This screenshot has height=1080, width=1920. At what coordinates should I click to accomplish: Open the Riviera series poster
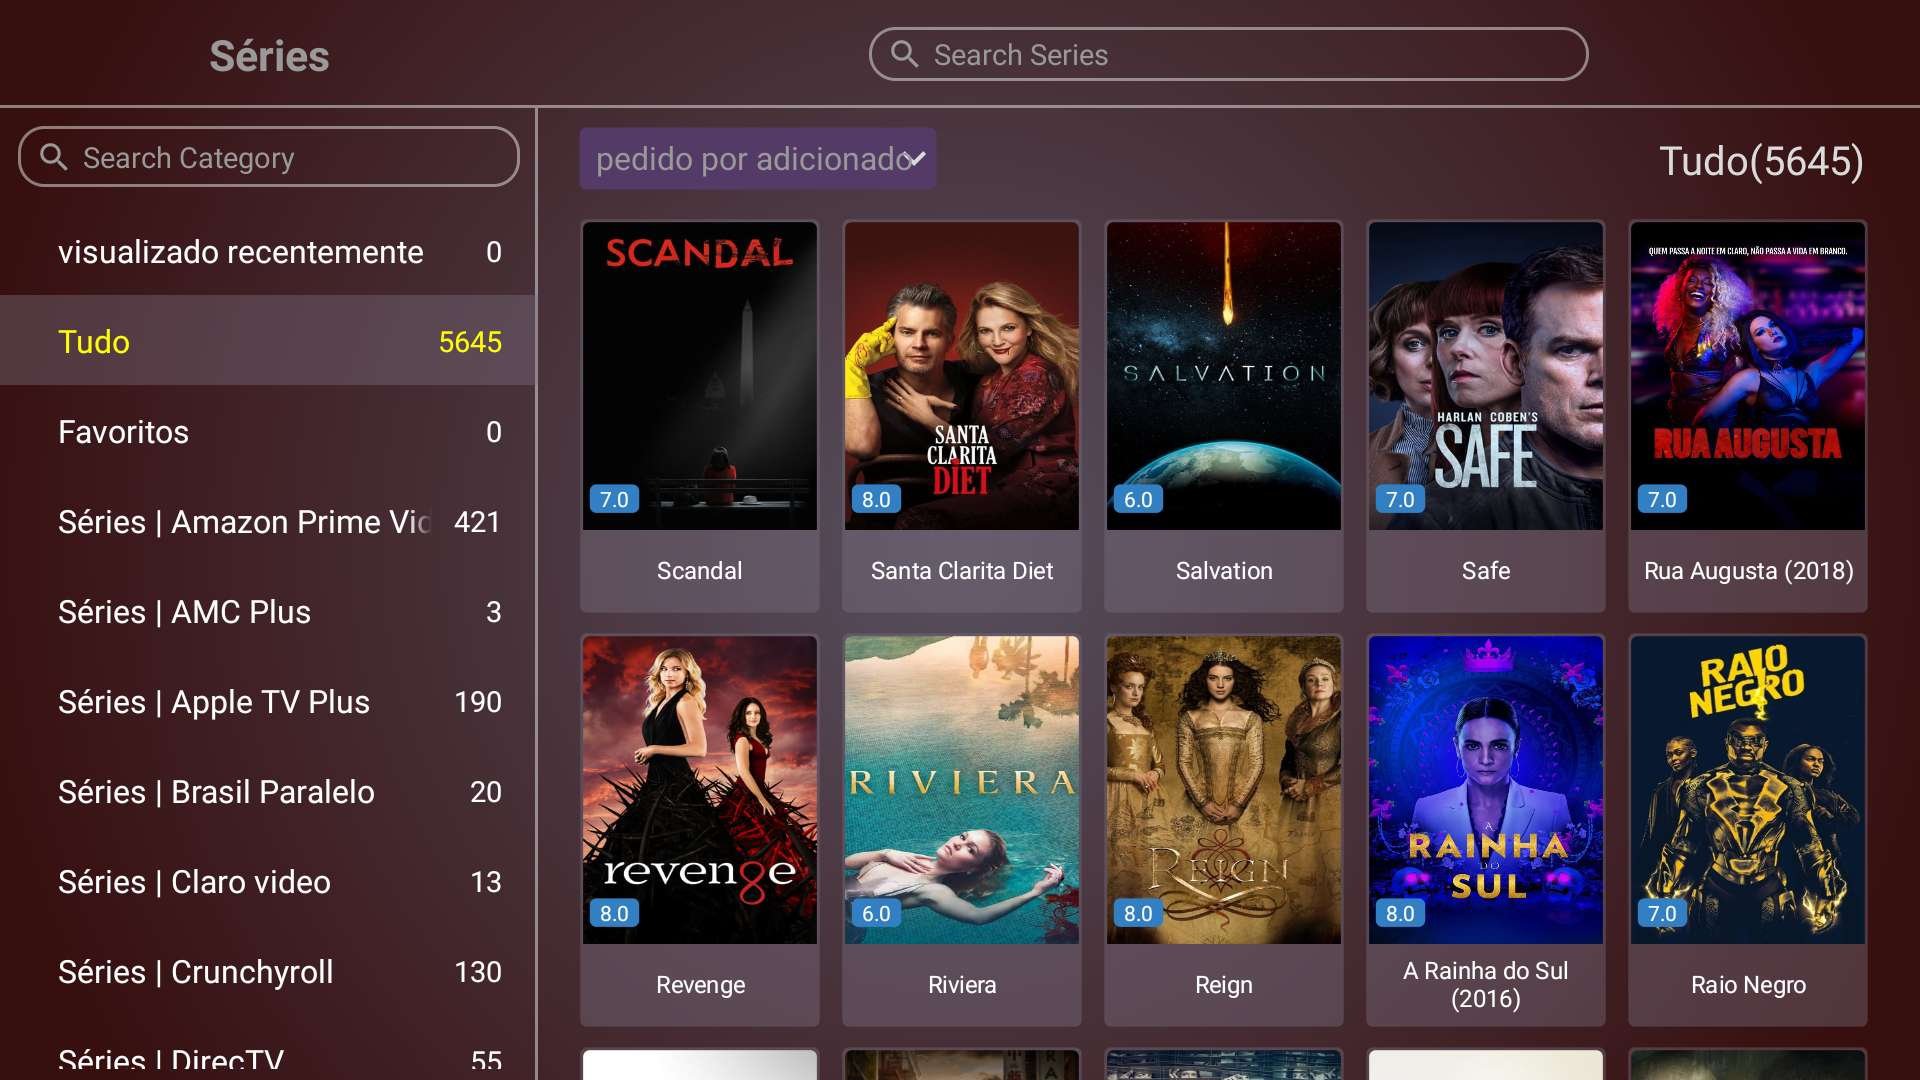pos(962,790)
